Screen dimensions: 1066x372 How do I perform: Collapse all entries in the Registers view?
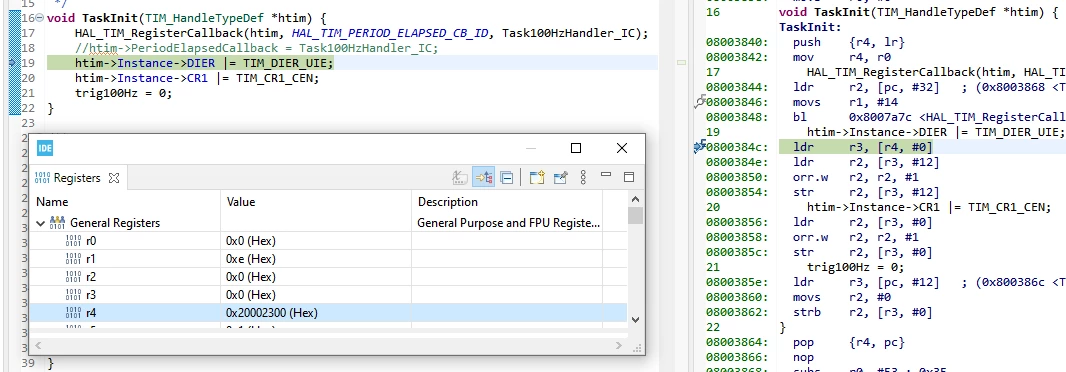click(x=506, y=177)
